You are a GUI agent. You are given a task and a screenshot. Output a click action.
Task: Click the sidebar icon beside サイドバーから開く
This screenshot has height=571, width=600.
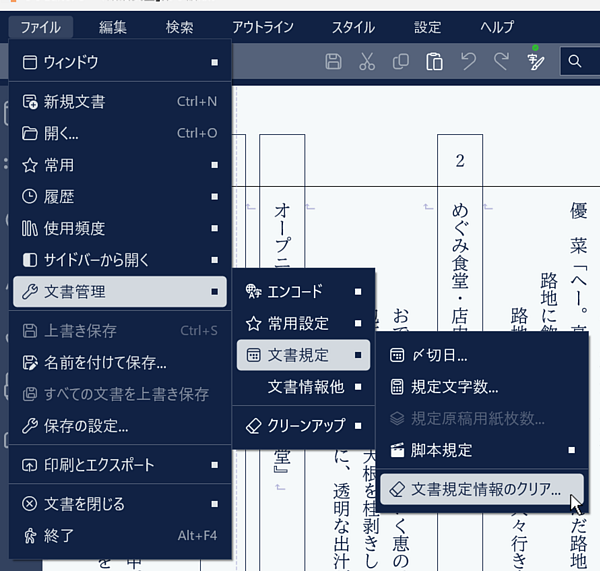(30, 260)
